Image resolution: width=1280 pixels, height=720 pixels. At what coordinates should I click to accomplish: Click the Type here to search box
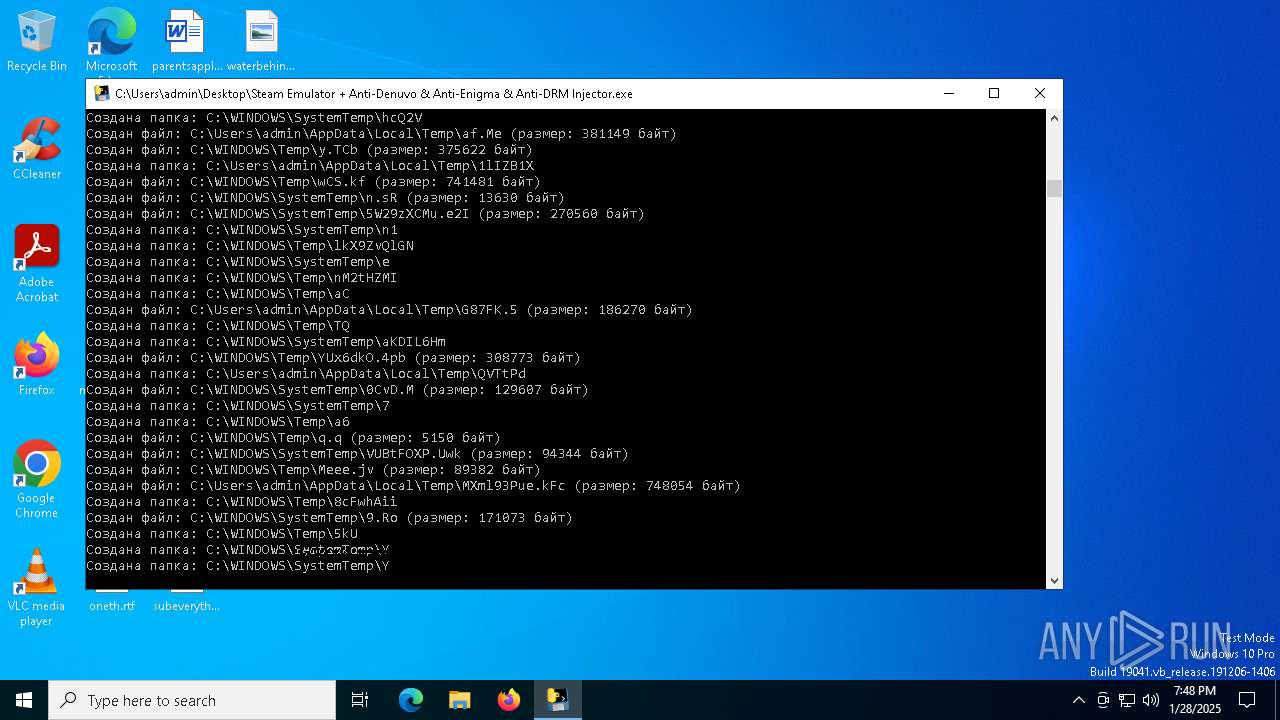click(x=192, y=700)
